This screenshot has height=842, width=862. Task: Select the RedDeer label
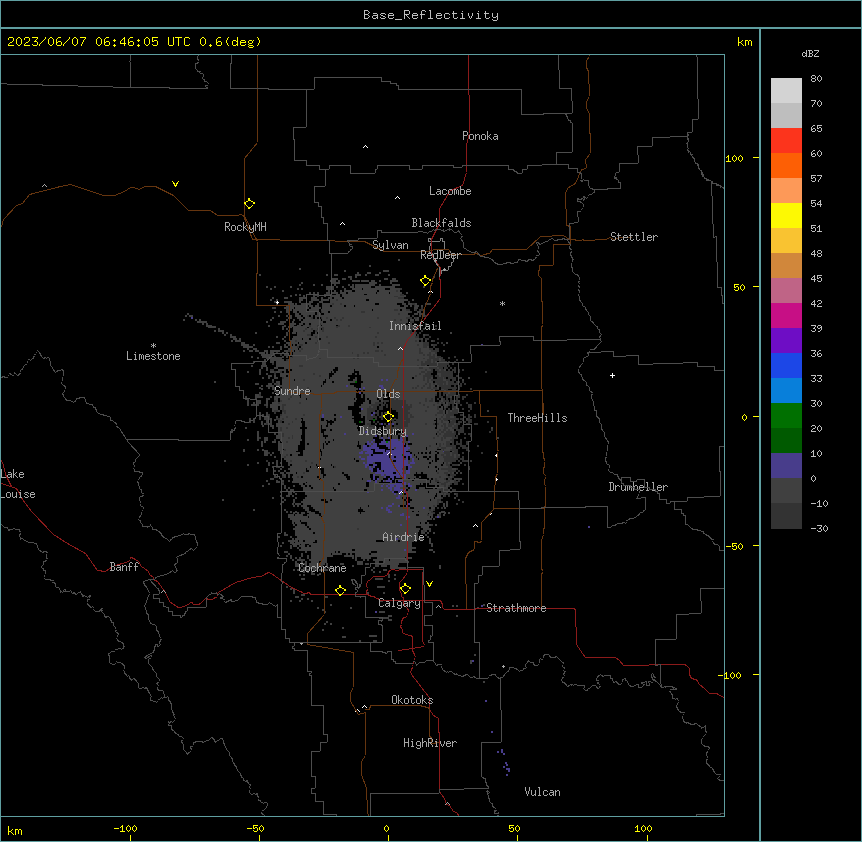click(440, 255)
